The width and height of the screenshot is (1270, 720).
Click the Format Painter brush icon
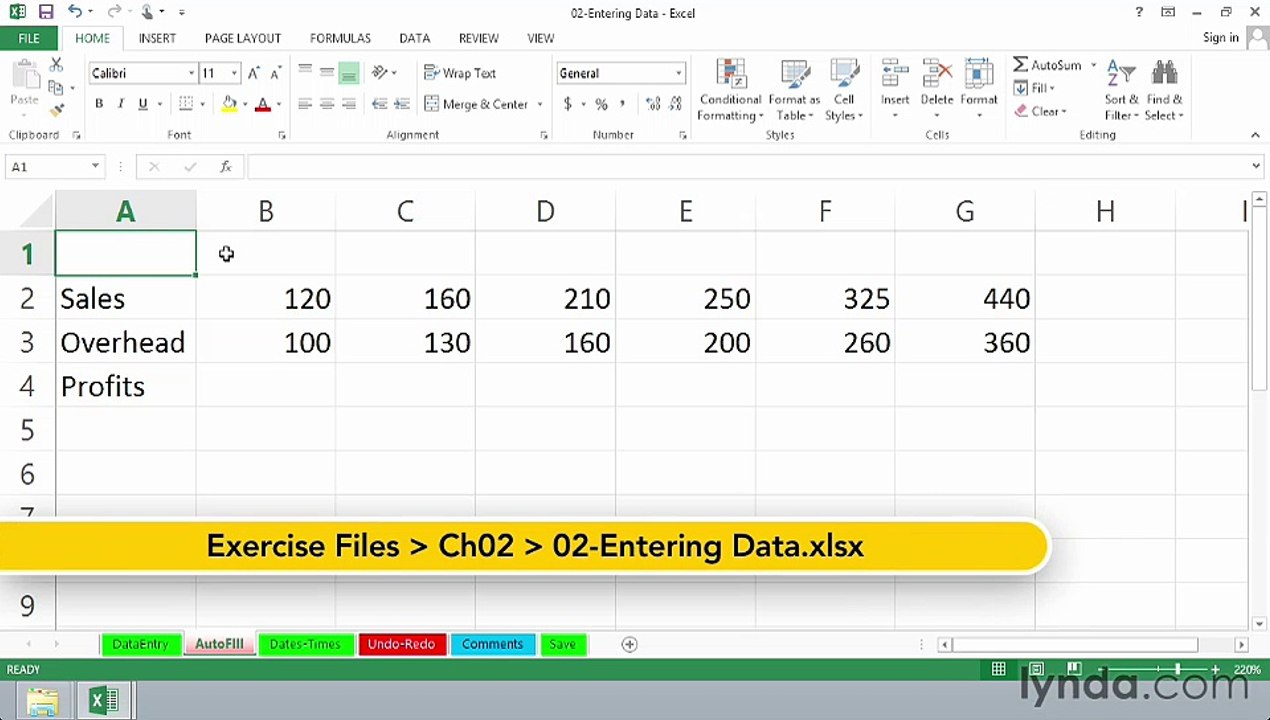click(56, 111)
